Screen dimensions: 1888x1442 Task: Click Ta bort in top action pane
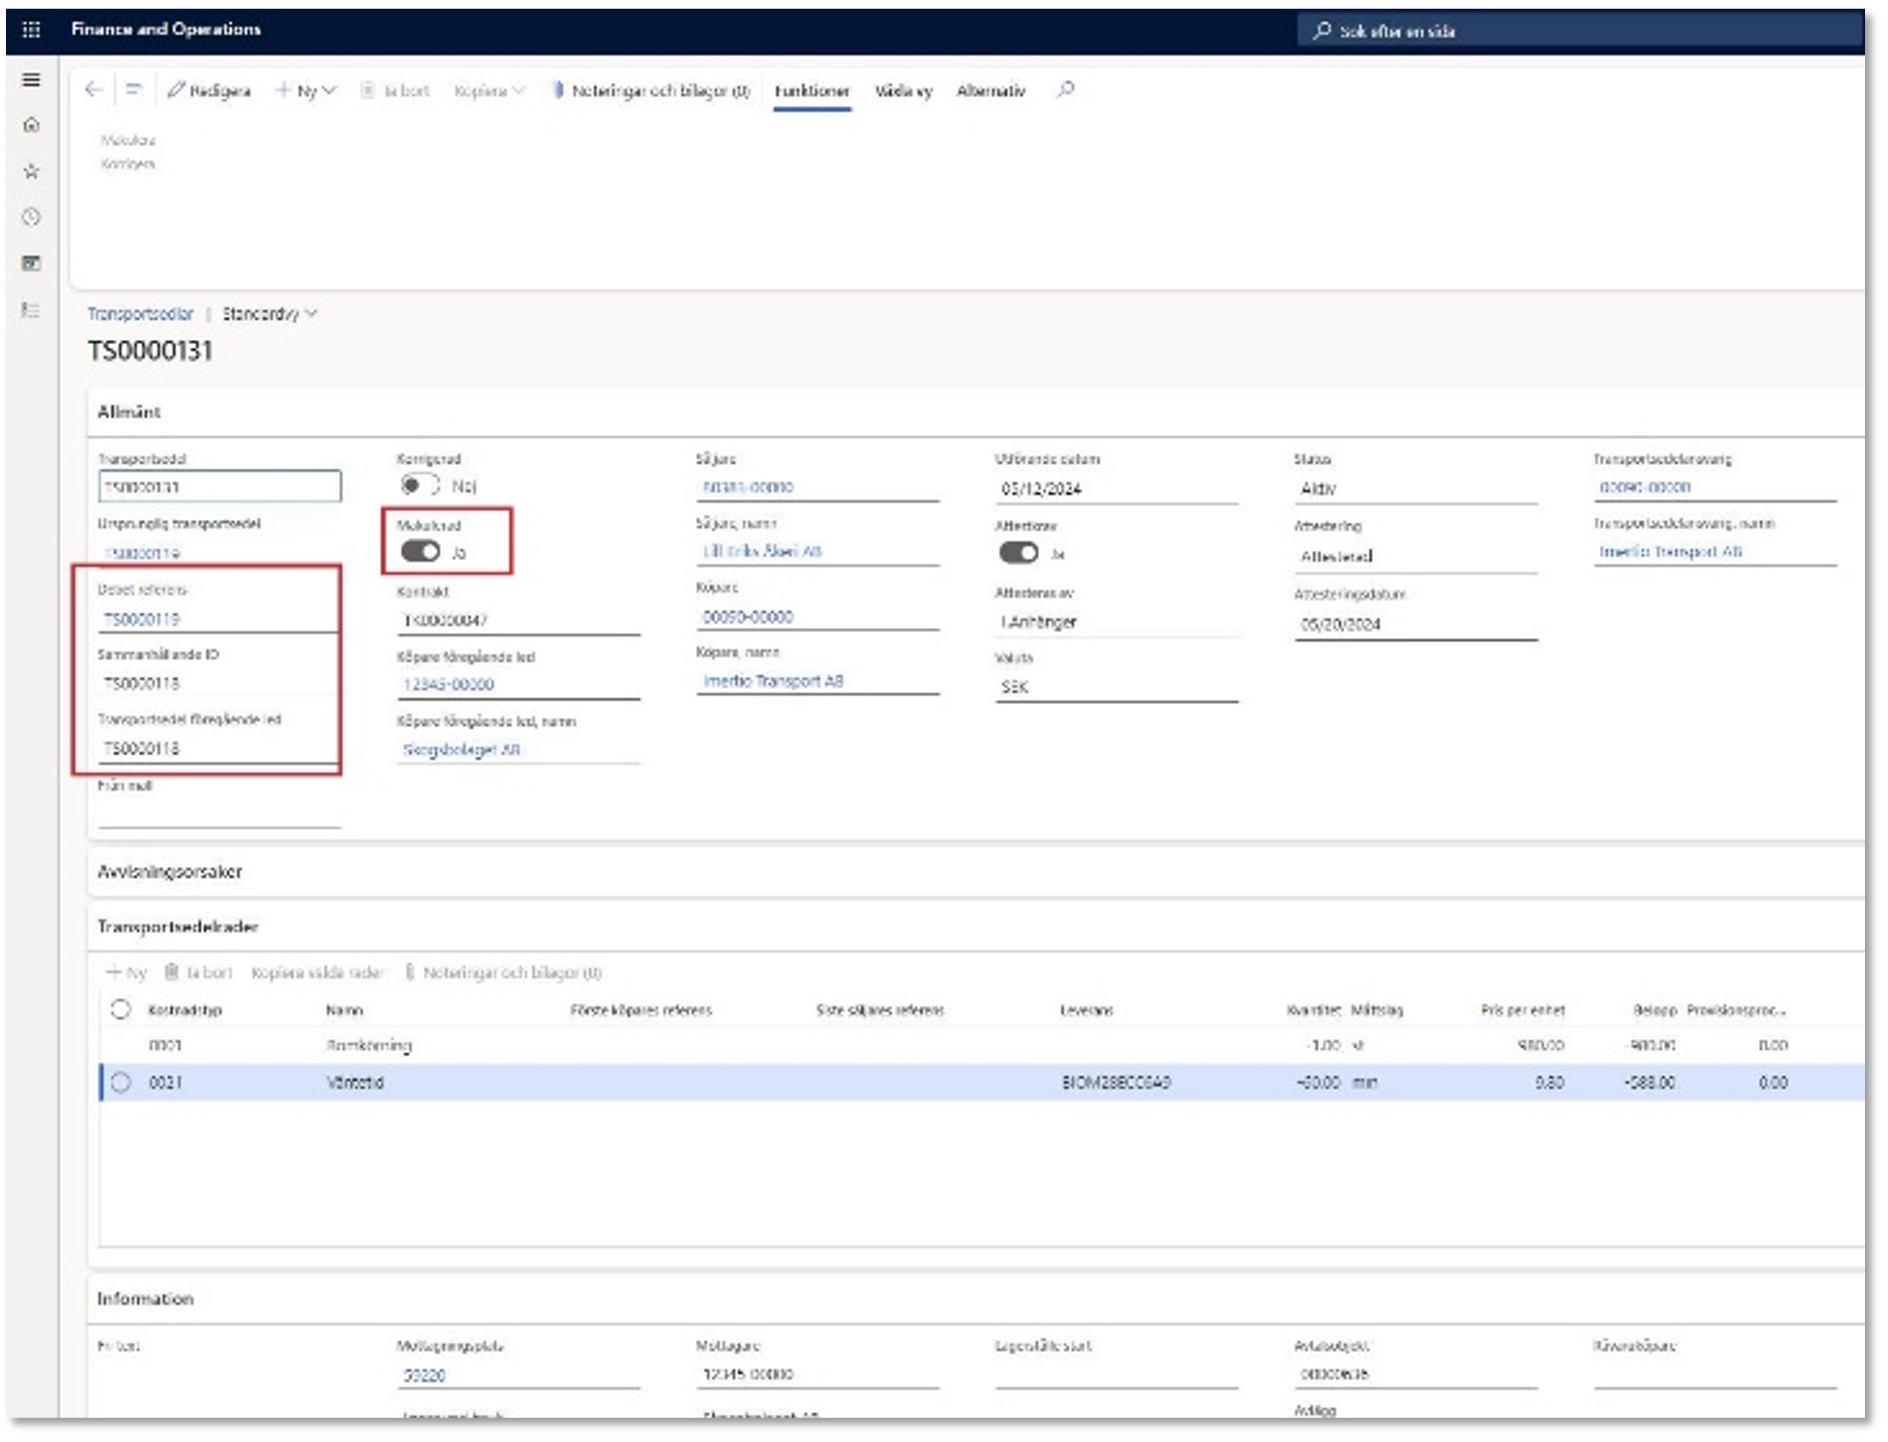point(395,91)
